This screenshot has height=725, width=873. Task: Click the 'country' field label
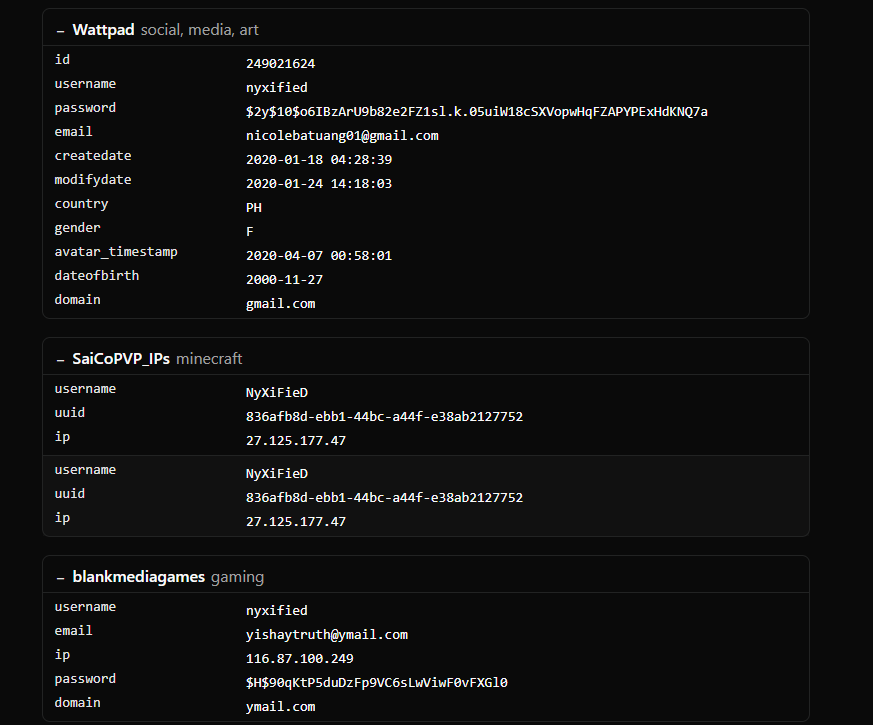click(x=81, y=204)
